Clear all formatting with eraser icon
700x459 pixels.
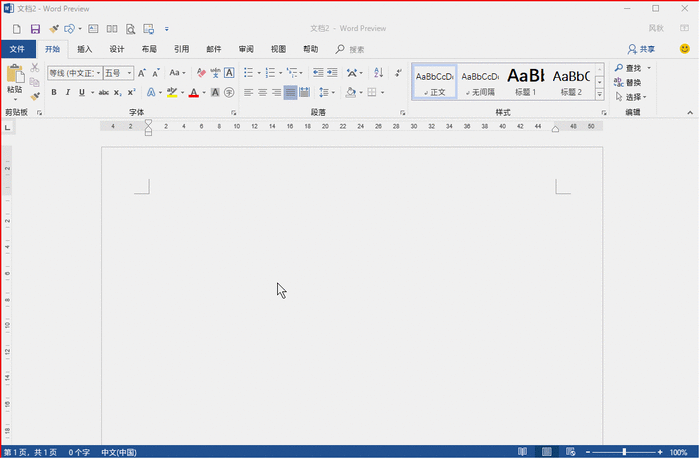coord(201,73)
